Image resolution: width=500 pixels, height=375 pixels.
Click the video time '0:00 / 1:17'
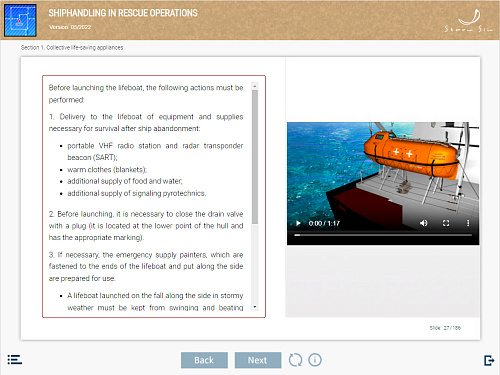[x=324, y=223]
